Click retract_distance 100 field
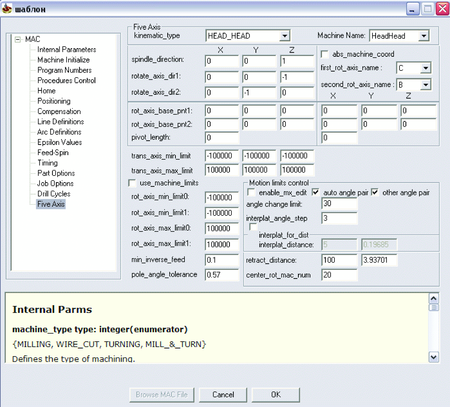Image resolution: width=450 pixels, height=407 pixels. click(339, 260)
